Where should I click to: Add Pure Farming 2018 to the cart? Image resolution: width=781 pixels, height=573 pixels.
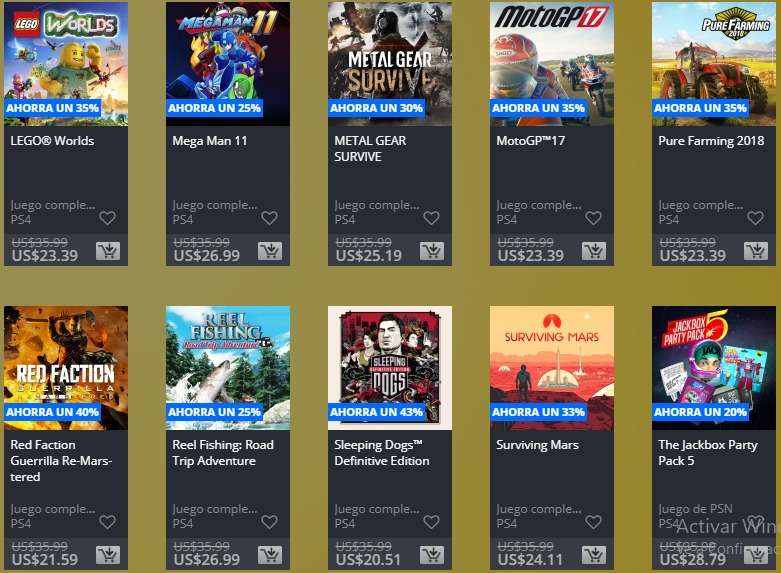click(x=756, y=251)
